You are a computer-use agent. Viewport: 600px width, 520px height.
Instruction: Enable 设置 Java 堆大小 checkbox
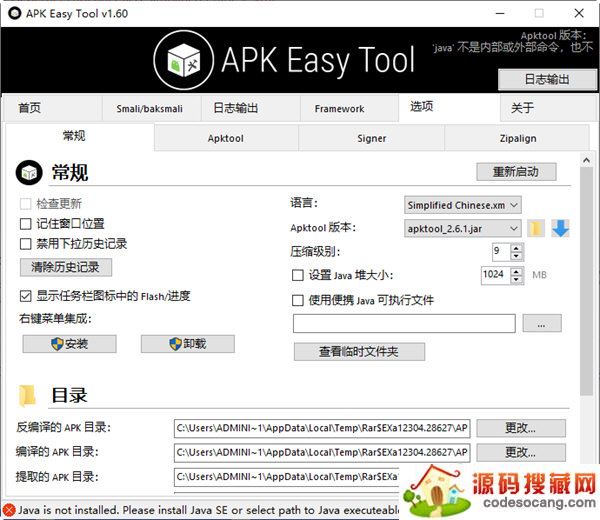[x=298, y=275]
